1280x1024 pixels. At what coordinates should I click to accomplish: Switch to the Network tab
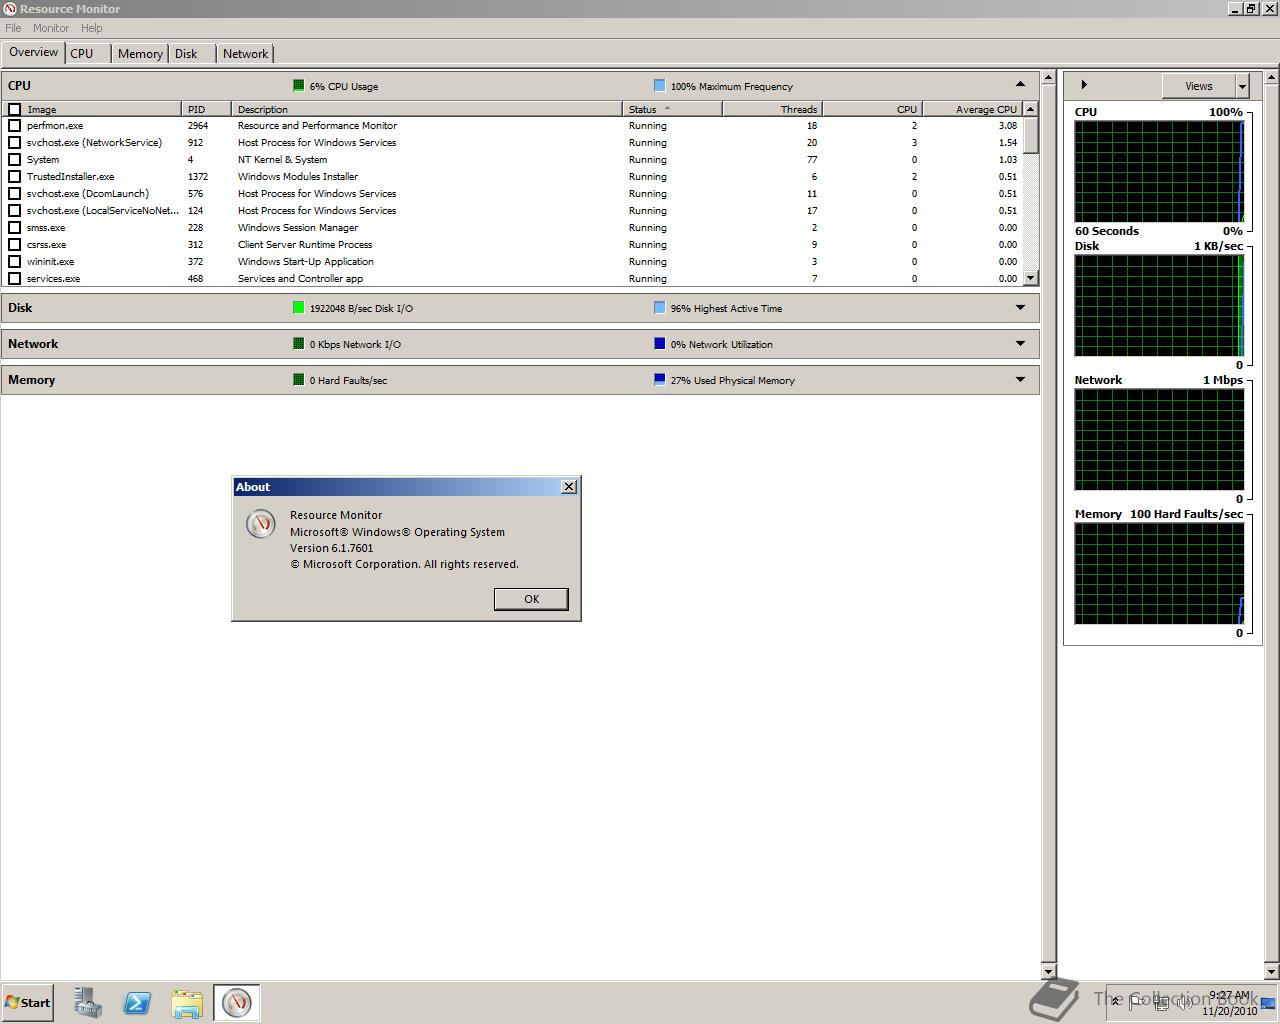pos(245,54)
